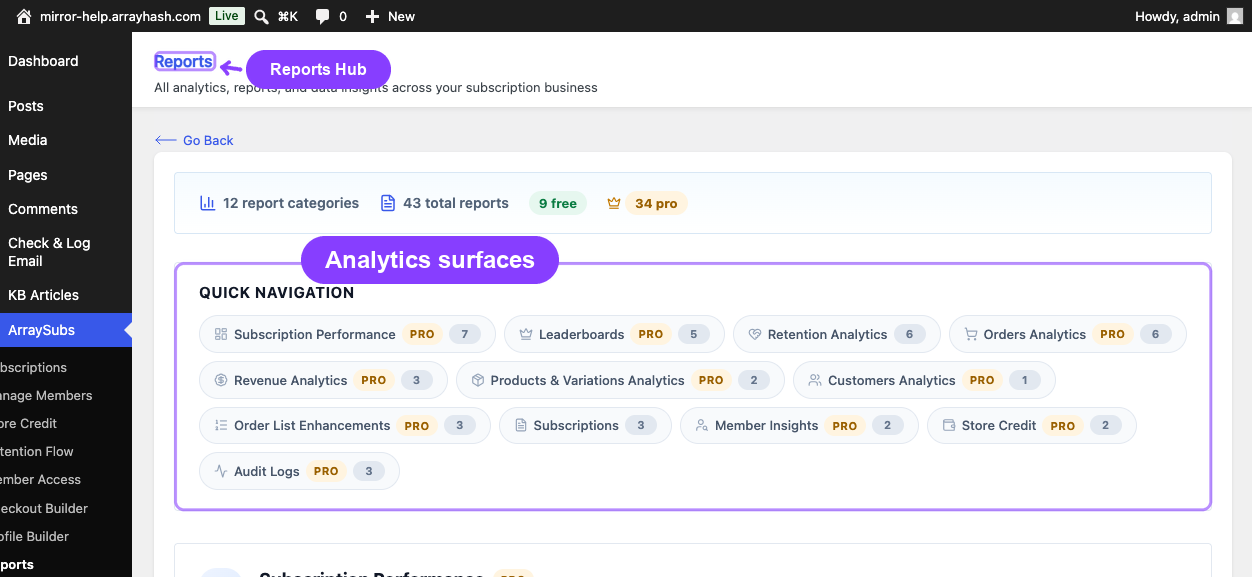The height and width of the screenshot is (577, 1252).
Task: Jump to Revenue Analytics reports
Action: click(x=323, y=380)
